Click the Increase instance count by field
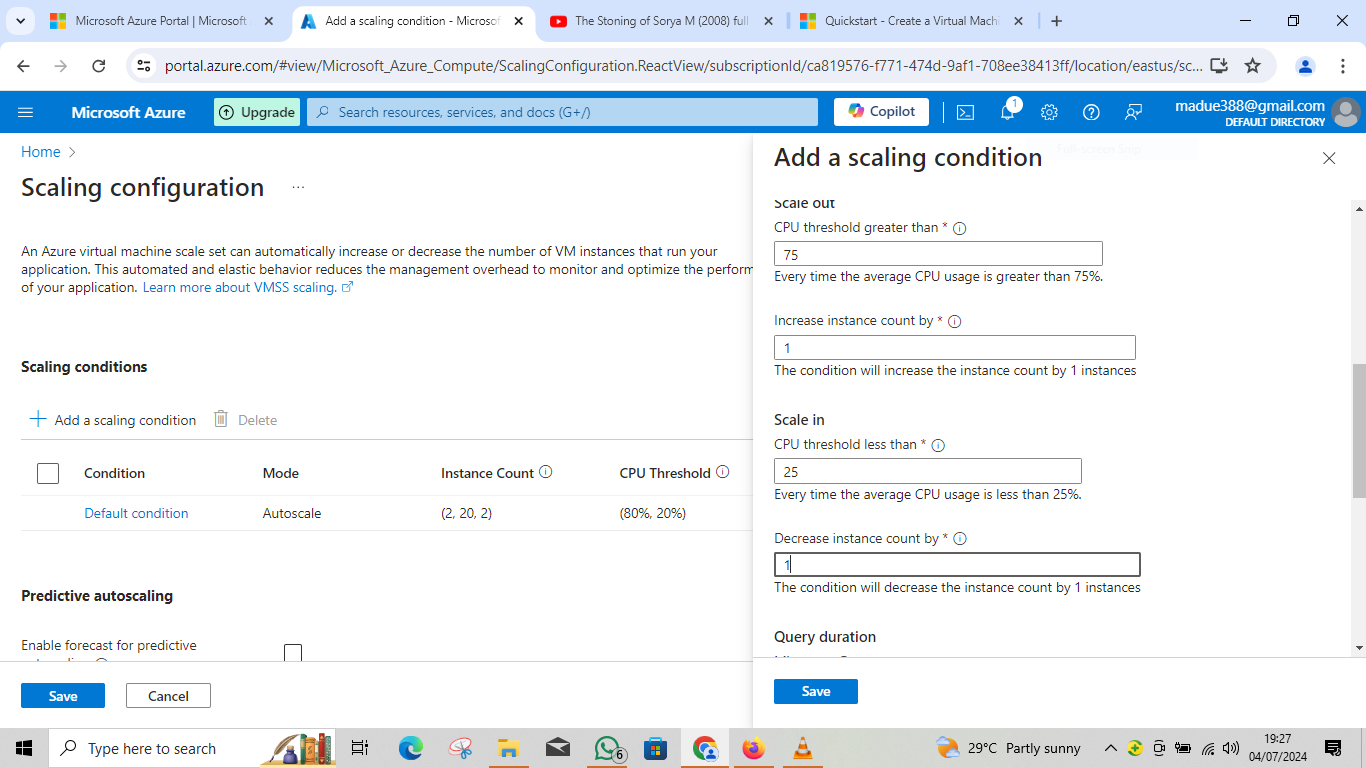Image resolution: width=1366 pixels, height=768 pixels. click(955, 347)
